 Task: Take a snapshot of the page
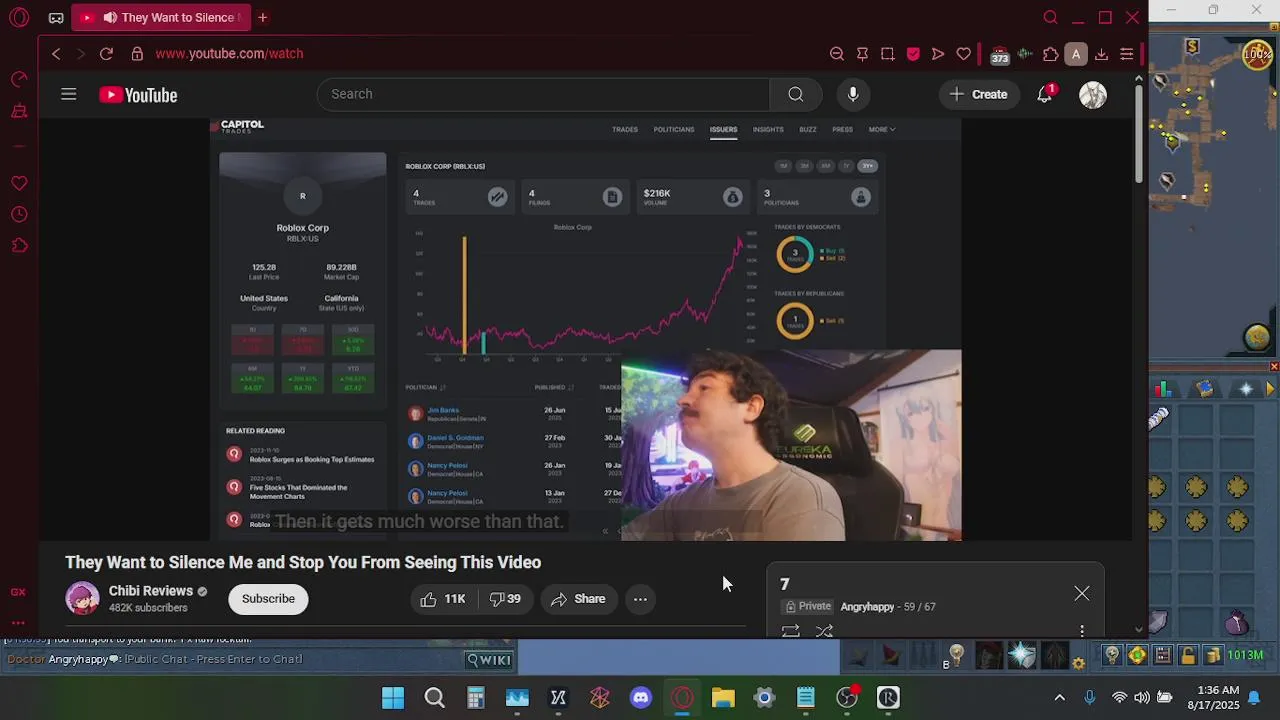click(x=887, y=54)
